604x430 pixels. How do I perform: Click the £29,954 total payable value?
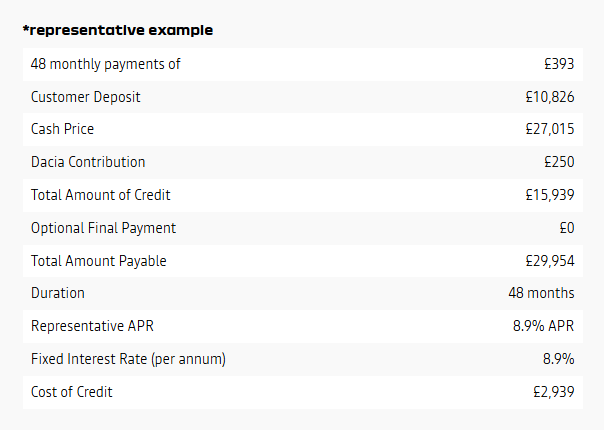click(x=550, y=261)
